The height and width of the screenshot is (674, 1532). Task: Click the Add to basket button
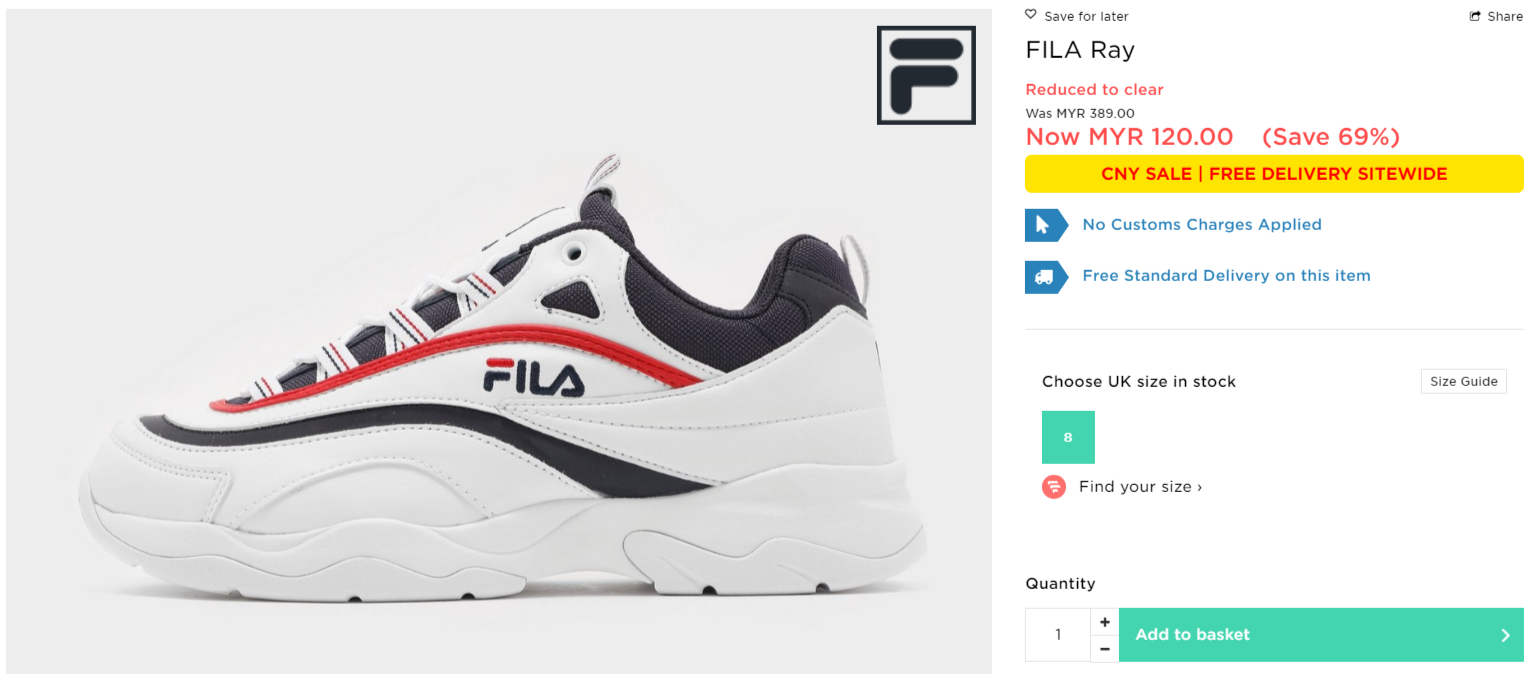coord(1321,635)
